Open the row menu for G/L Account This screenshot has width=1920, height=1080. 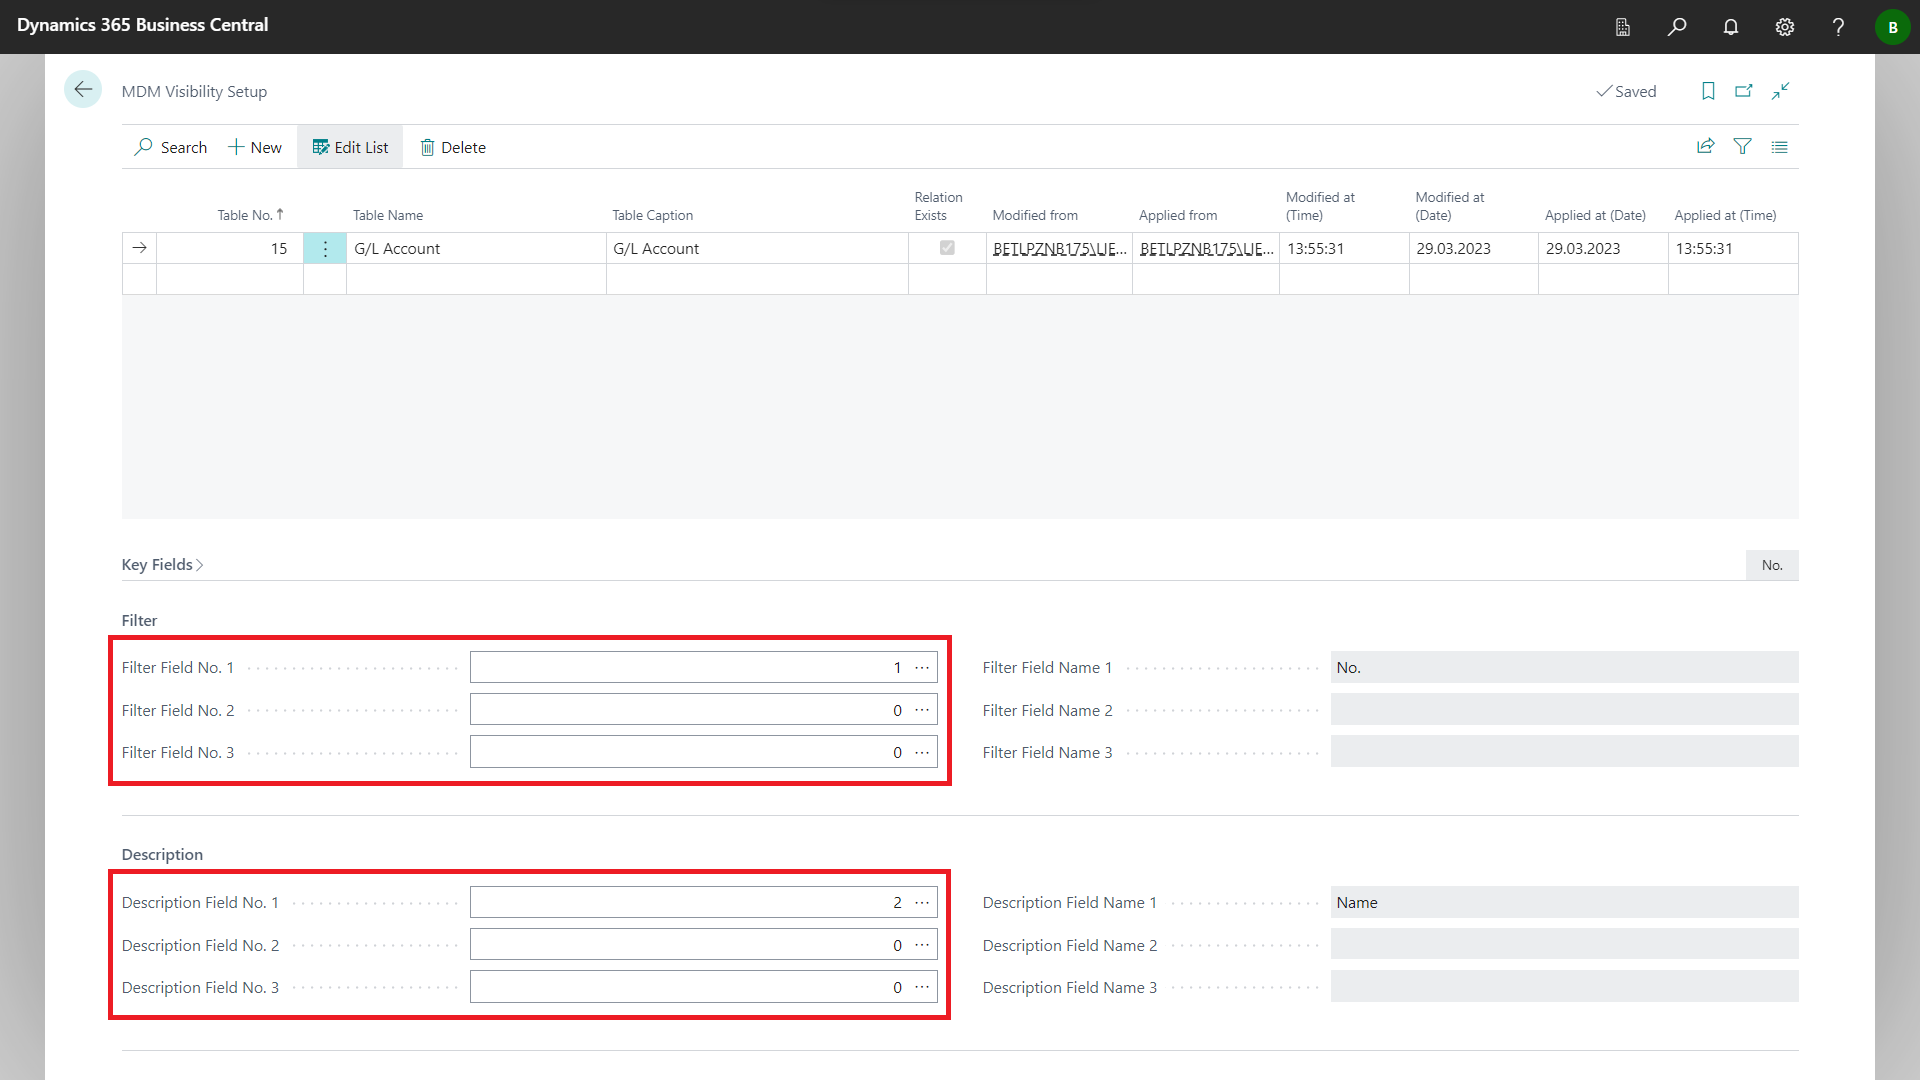pyautogui.click(x=325, y=248)
